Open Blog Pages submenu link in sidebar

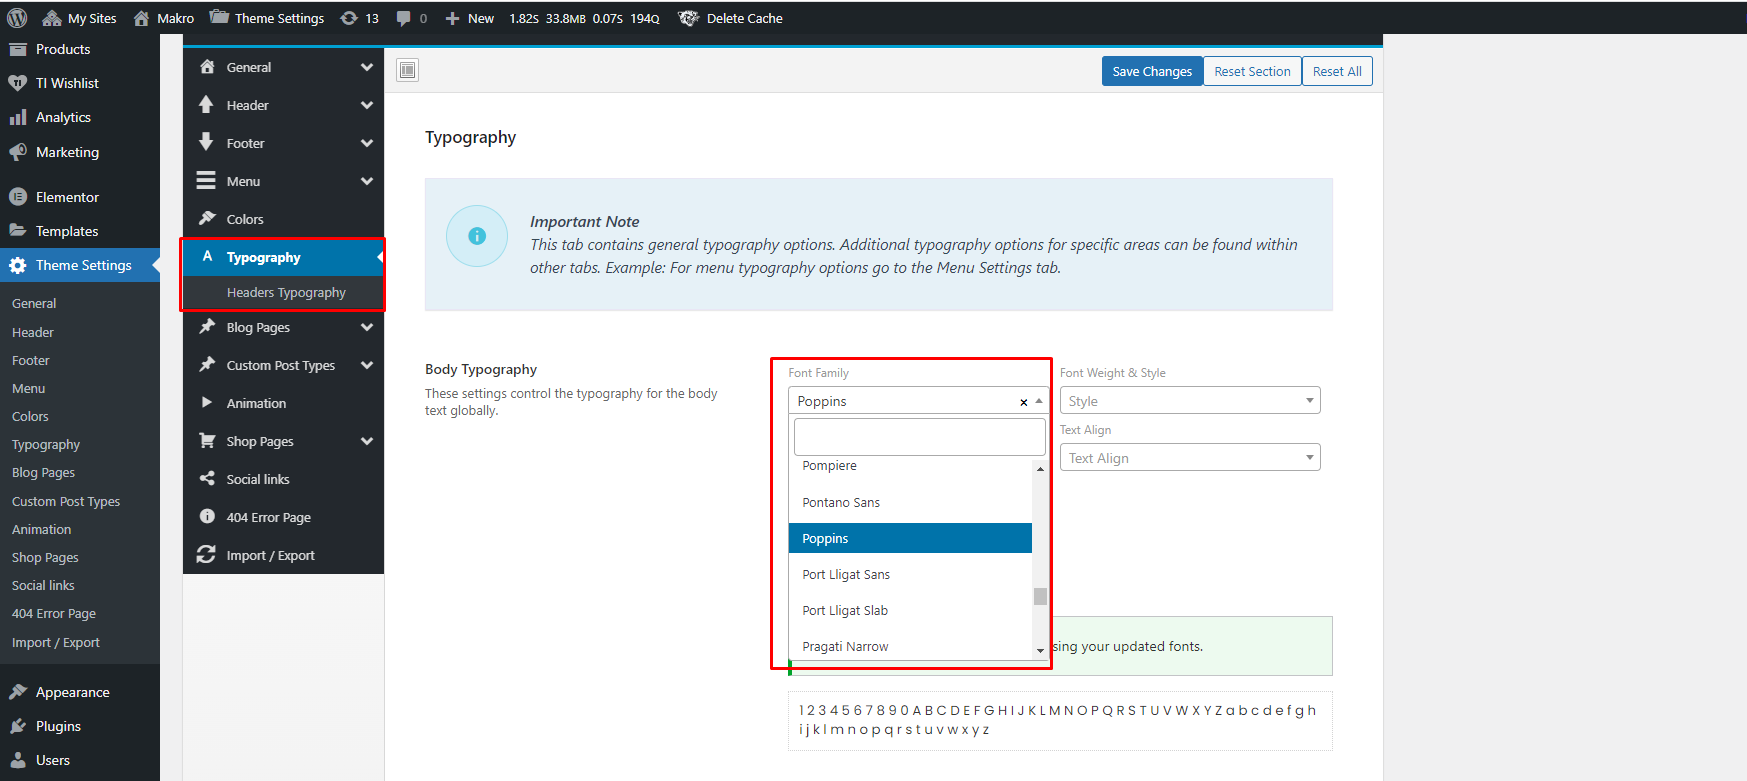tap(43, 472)
